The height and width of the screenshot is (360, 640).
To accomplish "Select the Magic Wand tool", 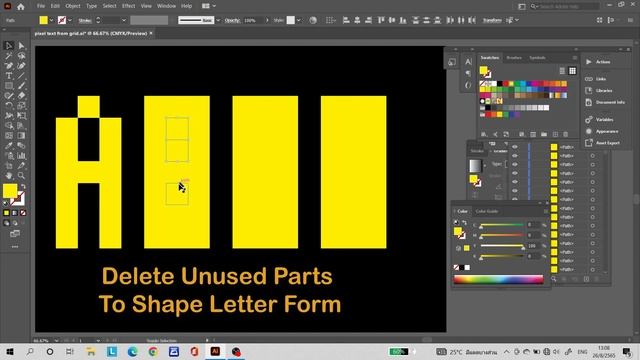I will click(9, 56).
